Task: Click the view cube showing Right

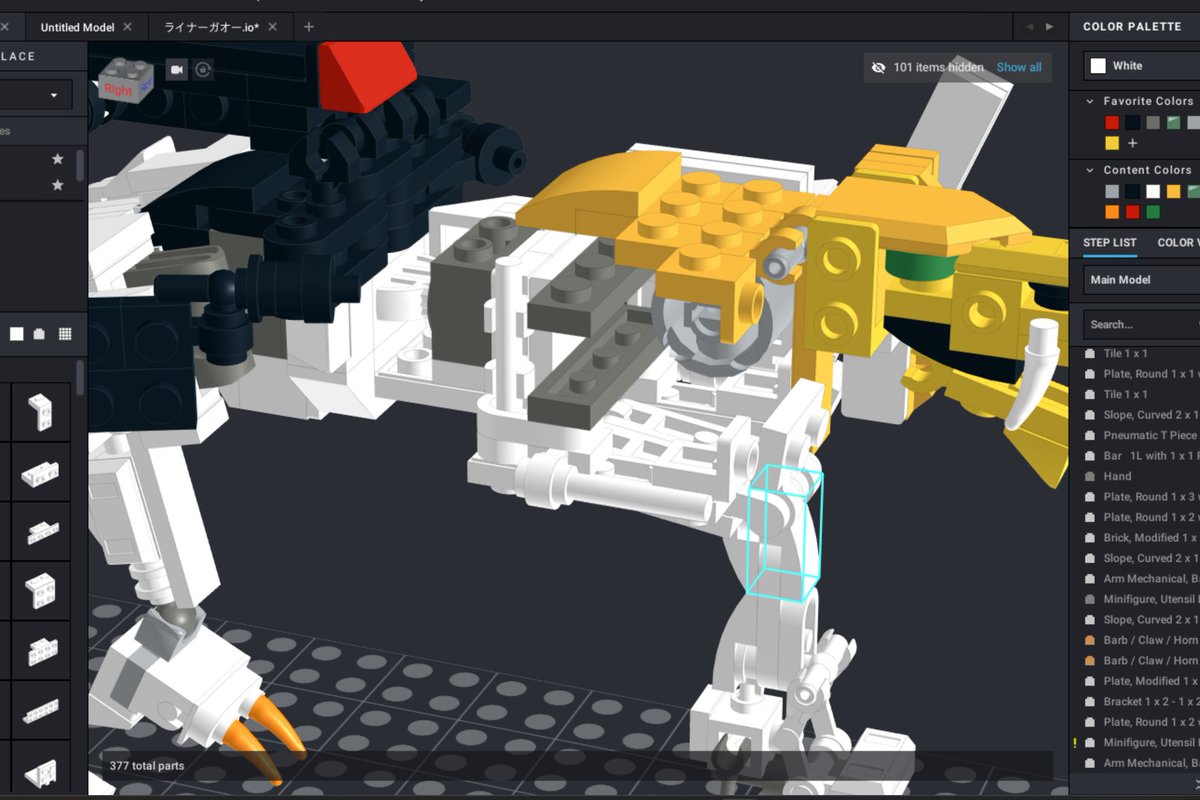Action: (126, 83)
